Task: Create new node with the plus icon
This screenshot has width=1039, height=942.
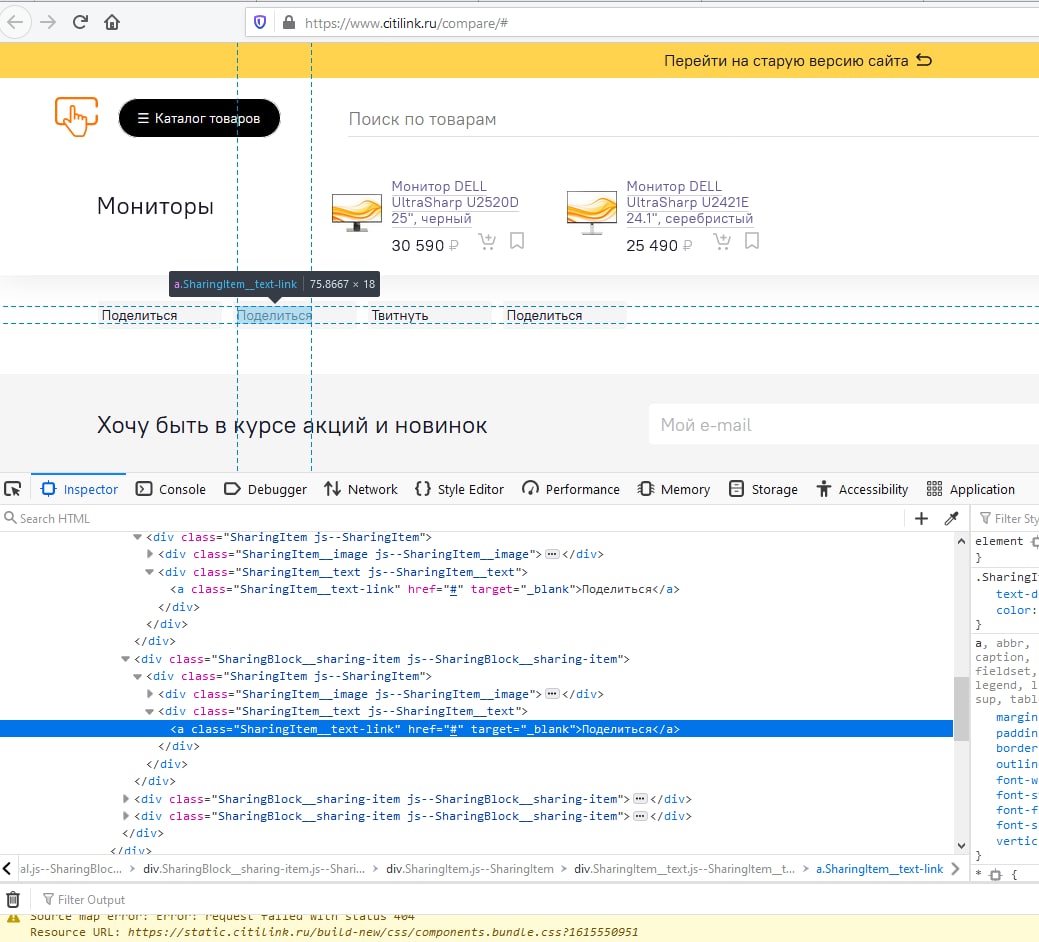Action: pos(921,519)
